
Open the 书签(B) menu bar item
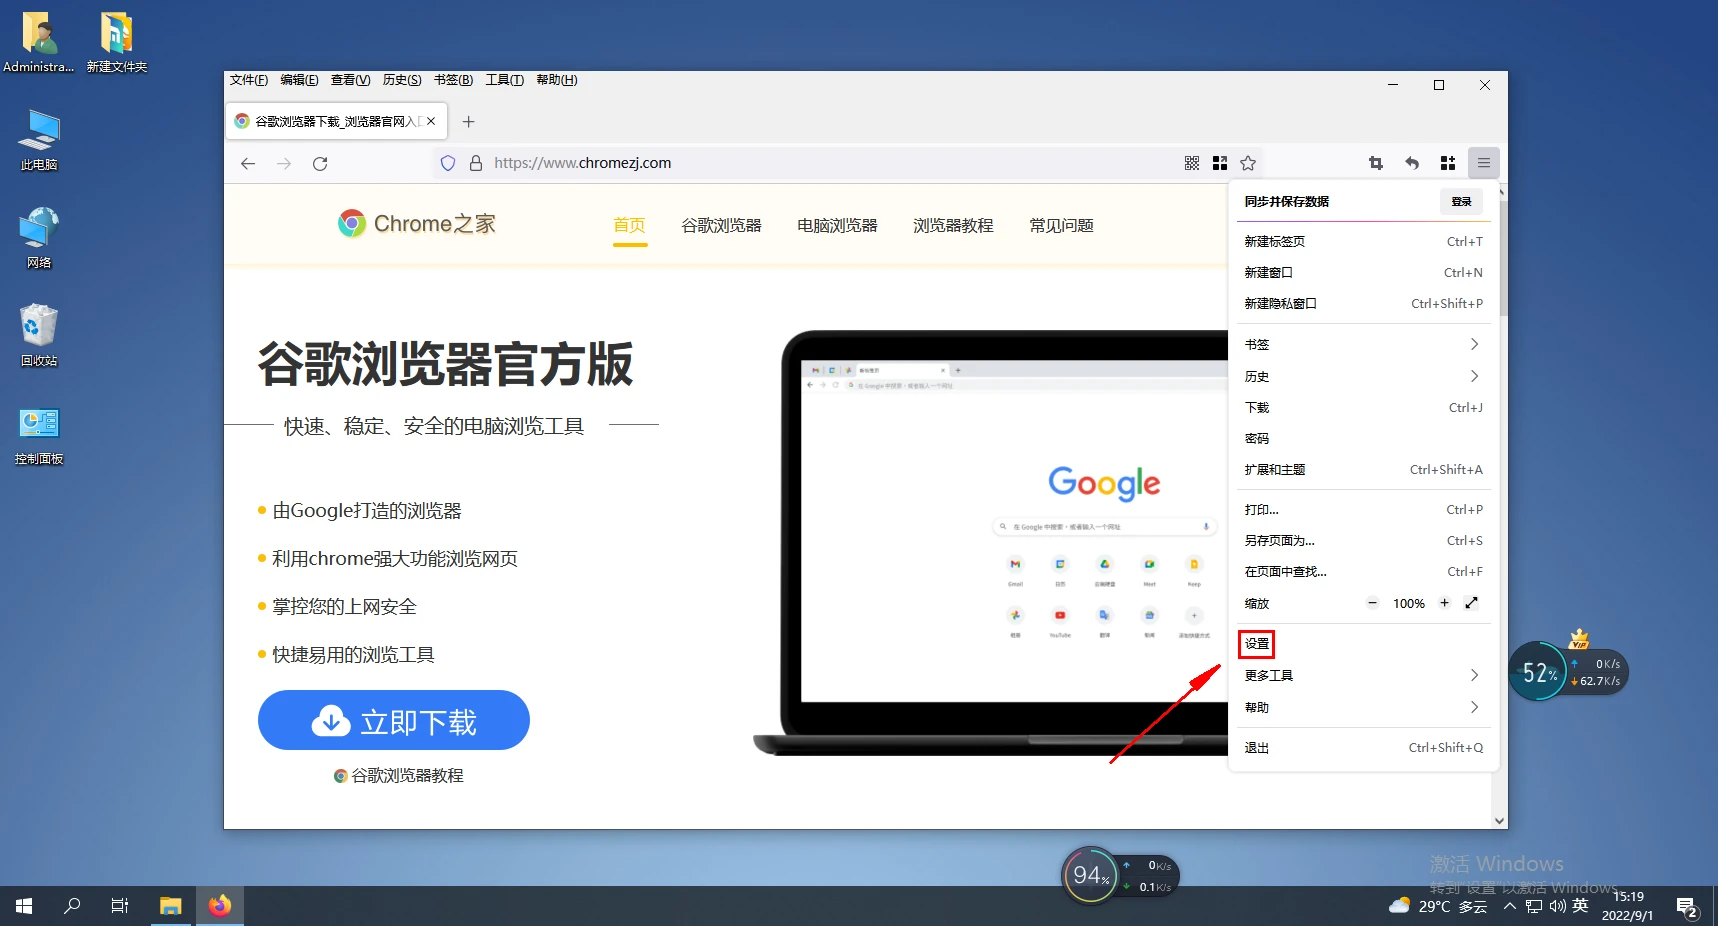coord(453,80)
